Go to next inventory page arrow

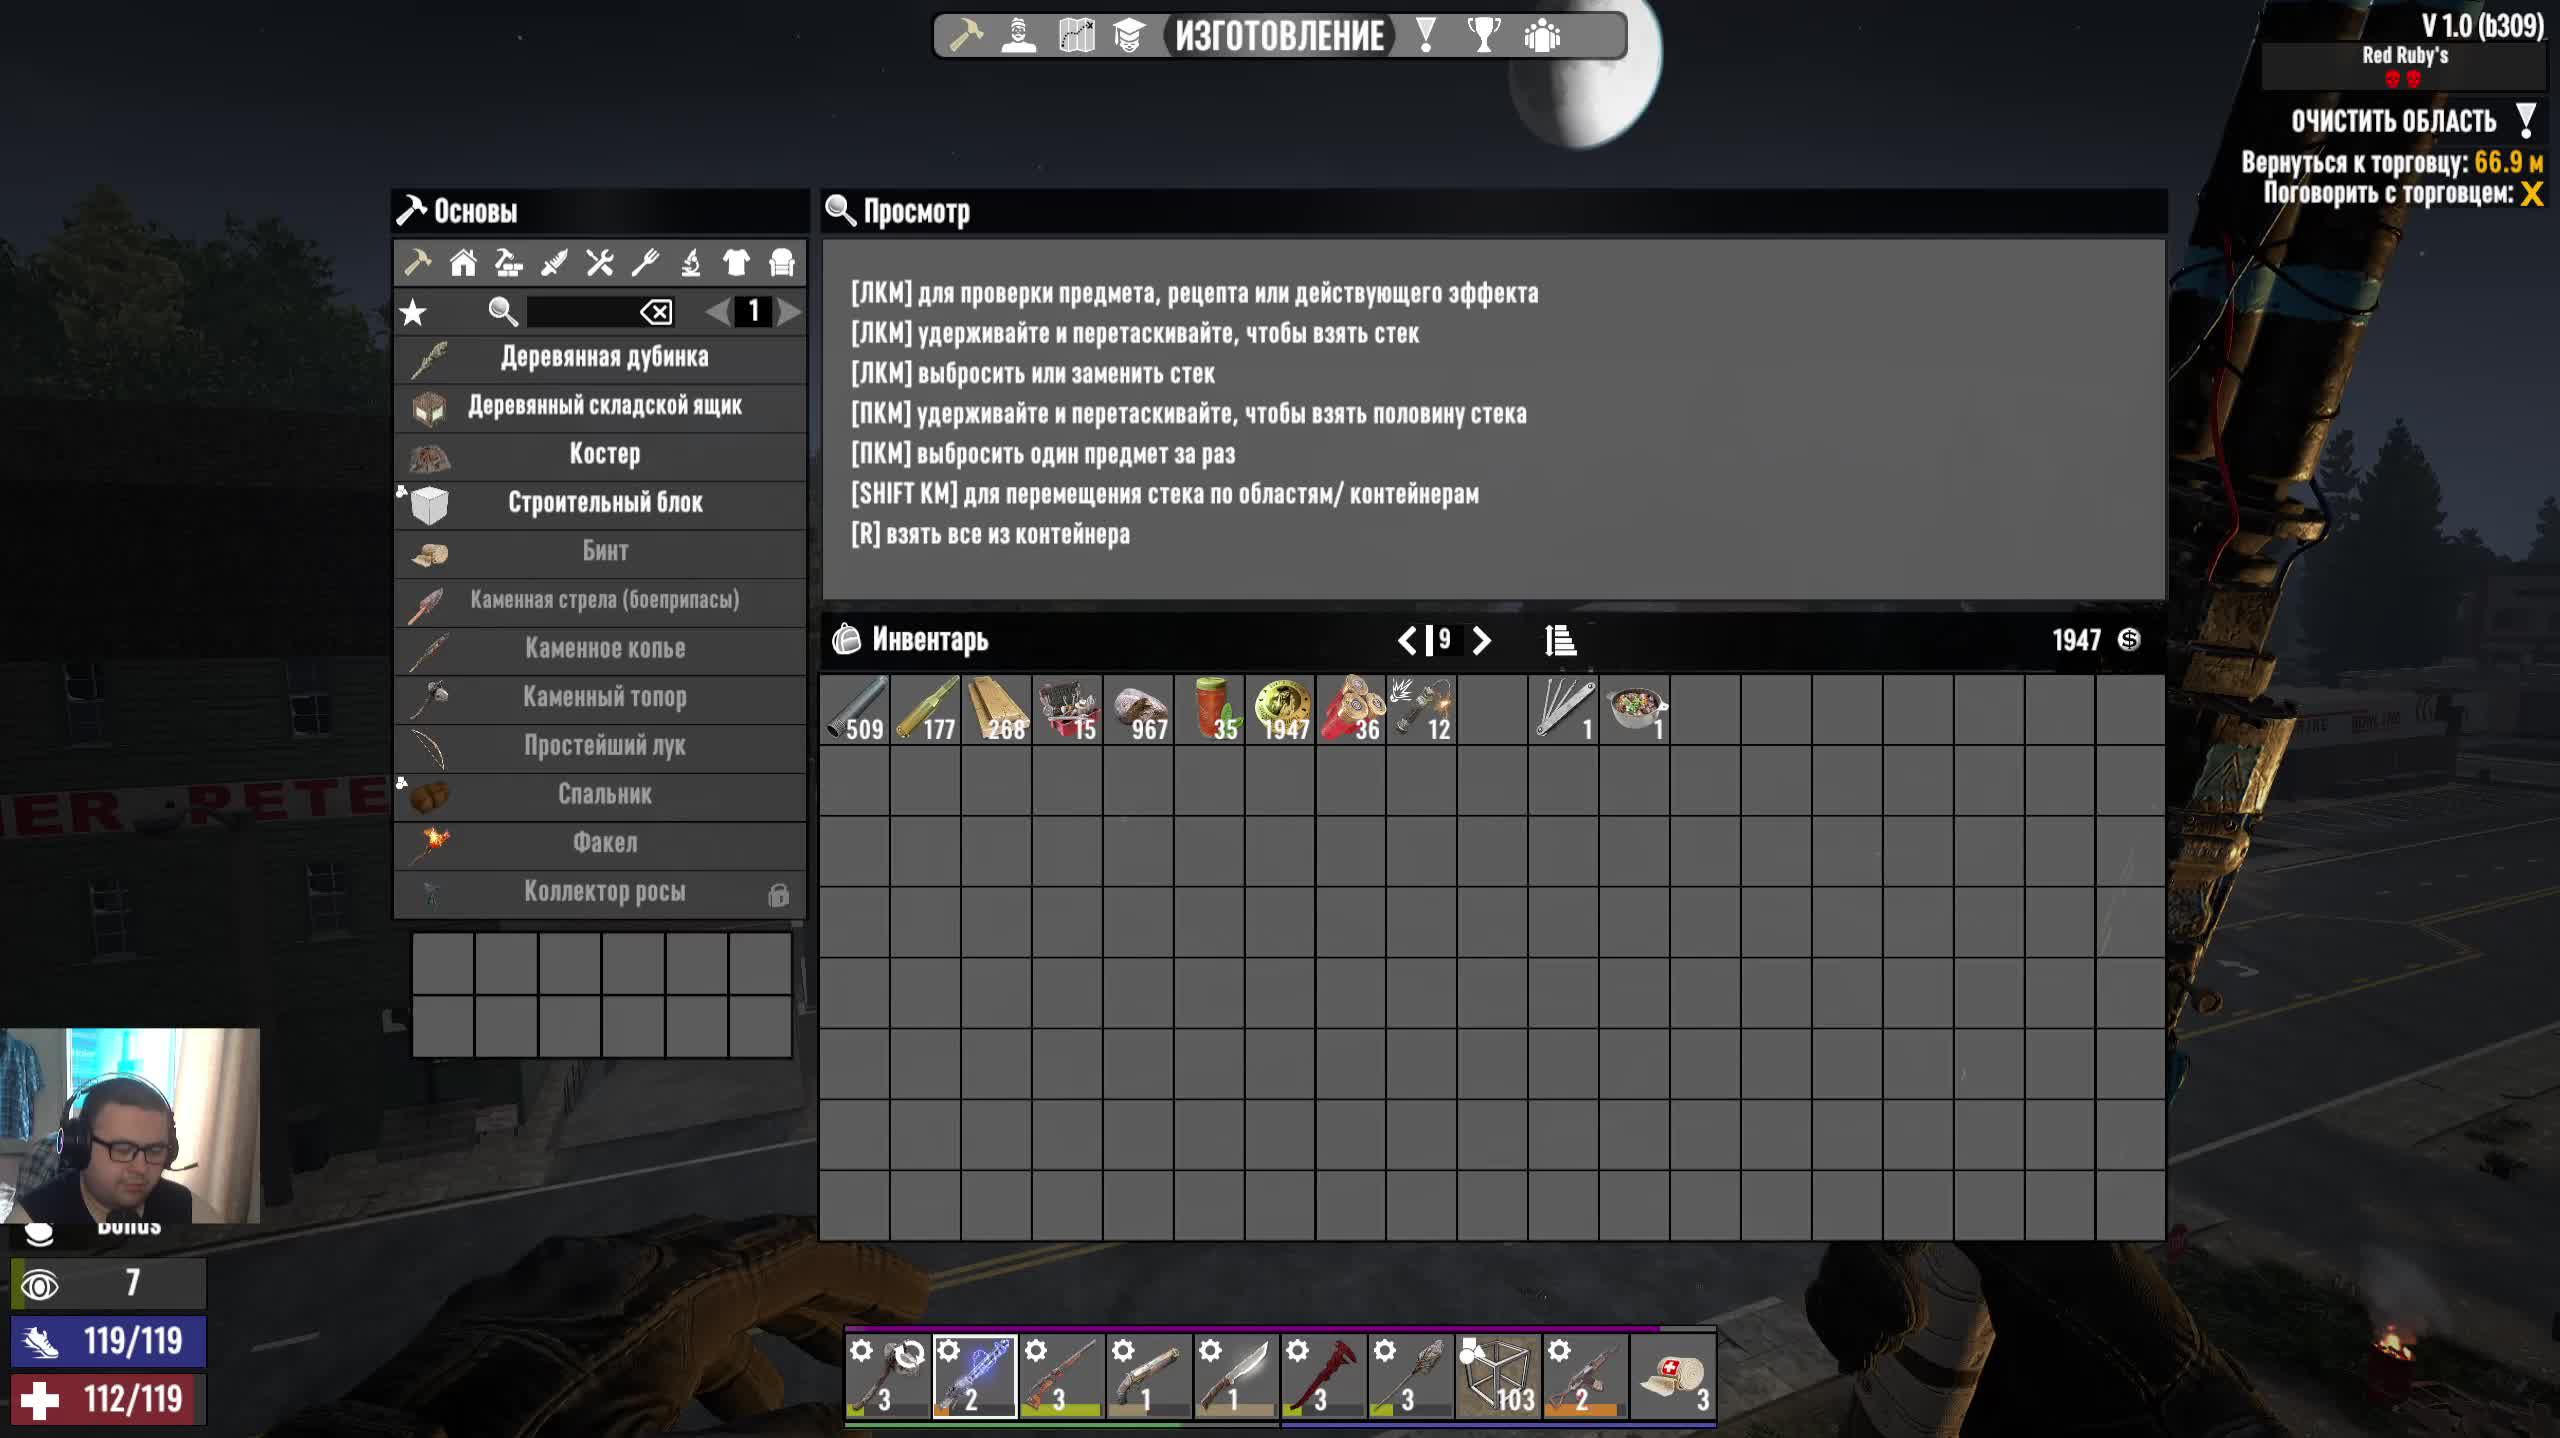click(x=1482, y=640)
